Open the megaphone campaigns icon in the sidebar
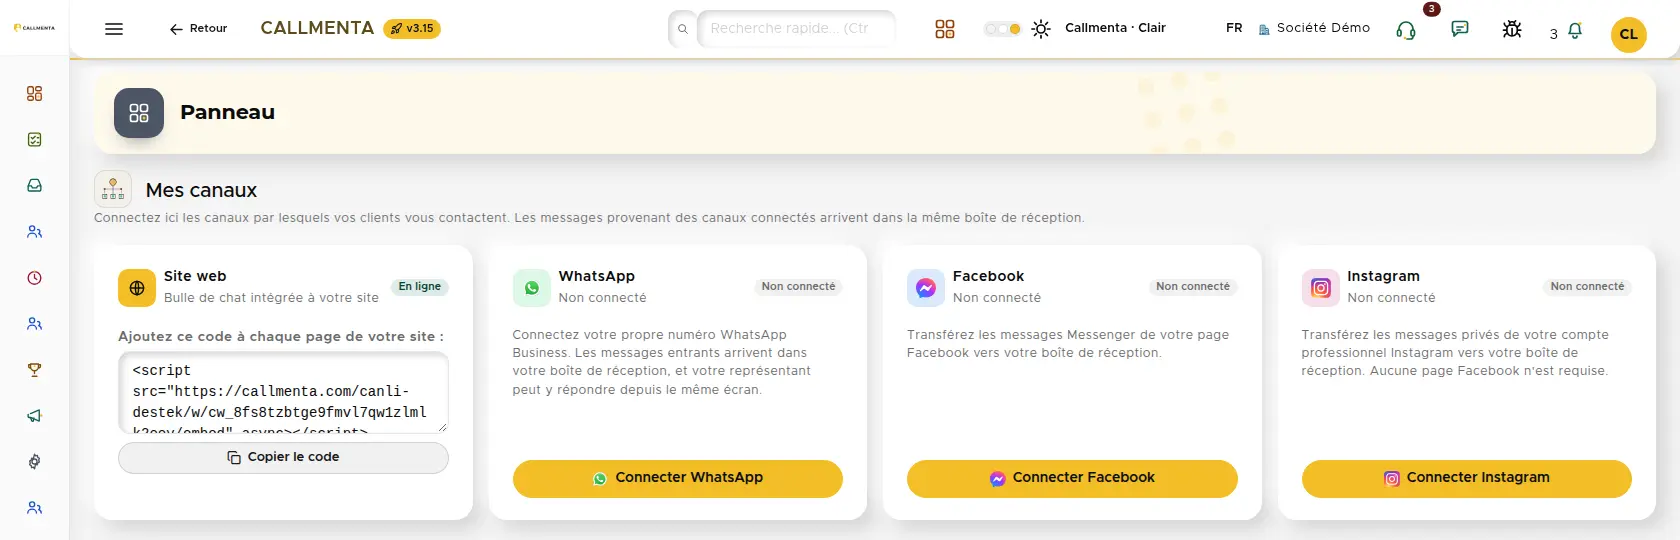This screenshot has width=1680, height=540. click(x=35, y=416)
